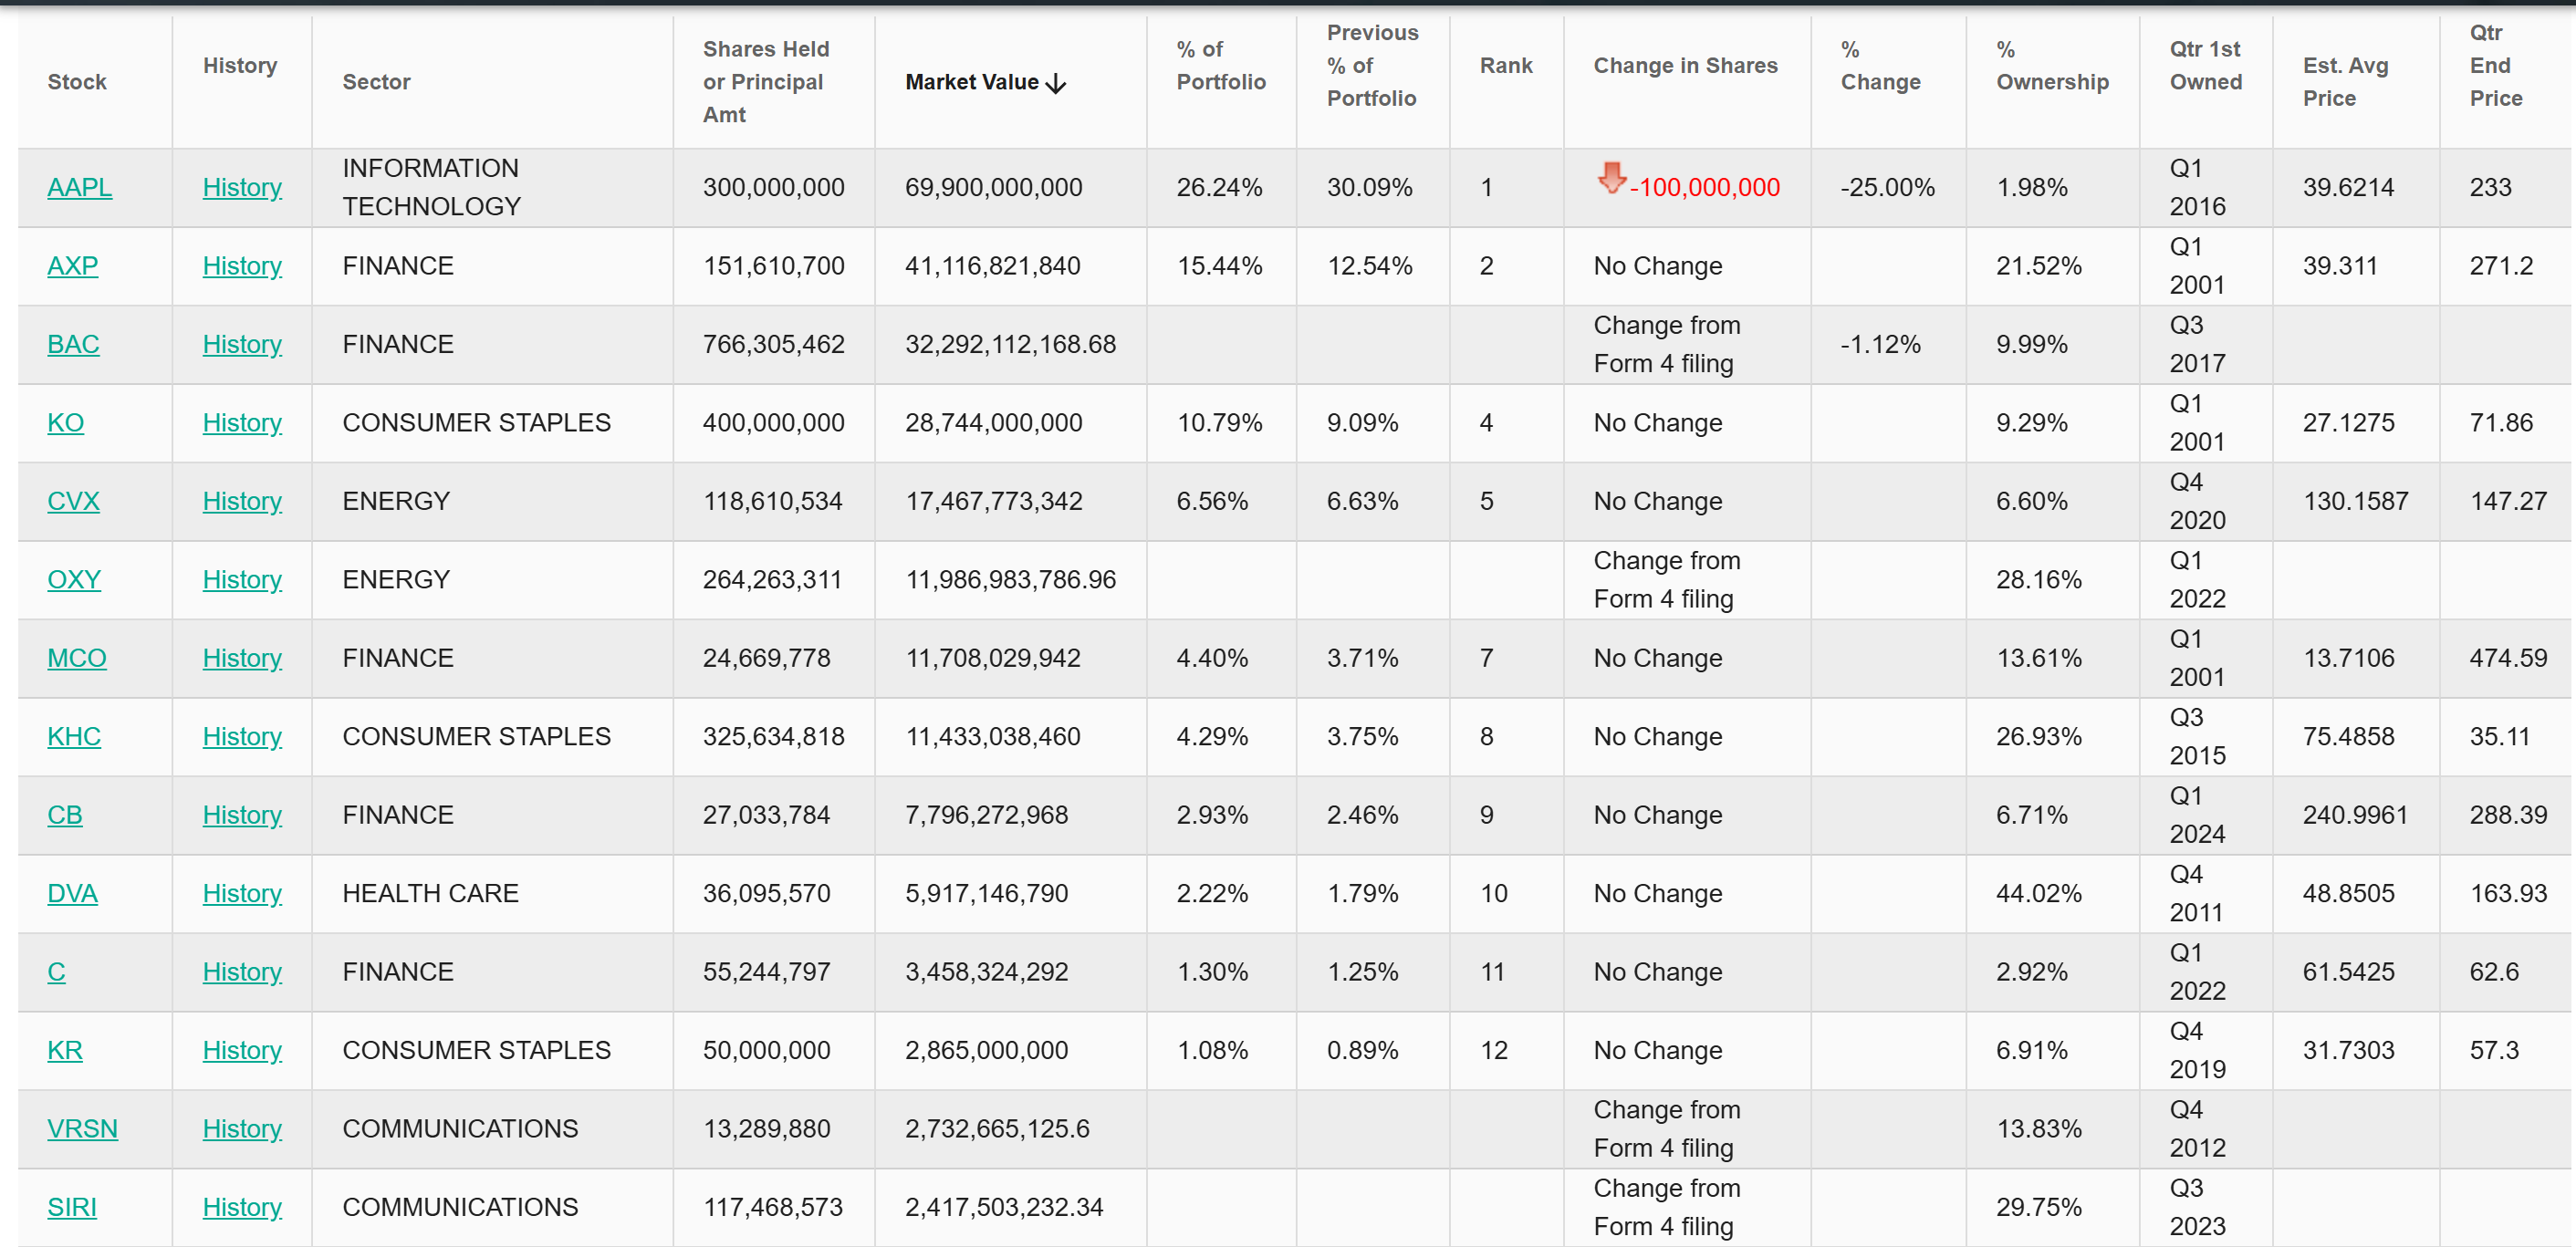View History for KO row
Screen dimensions: 2576x1247
click(x=242, y=423)
